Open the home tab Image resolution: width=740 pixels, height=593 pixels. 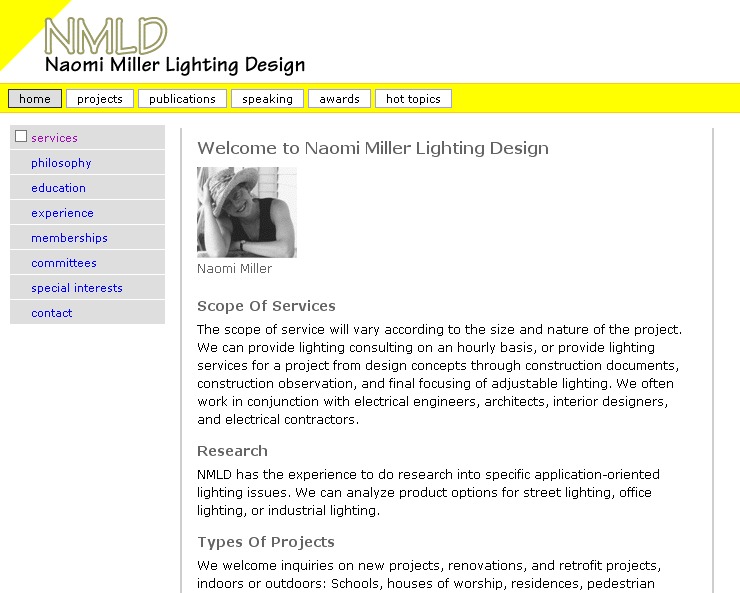point(35,99)
